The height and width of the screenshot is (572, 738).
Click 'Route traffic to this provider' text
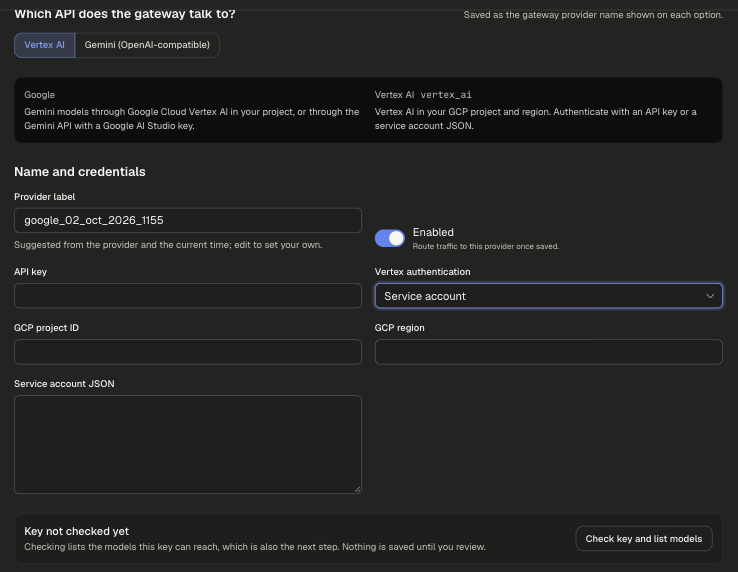tap(486, 246)
